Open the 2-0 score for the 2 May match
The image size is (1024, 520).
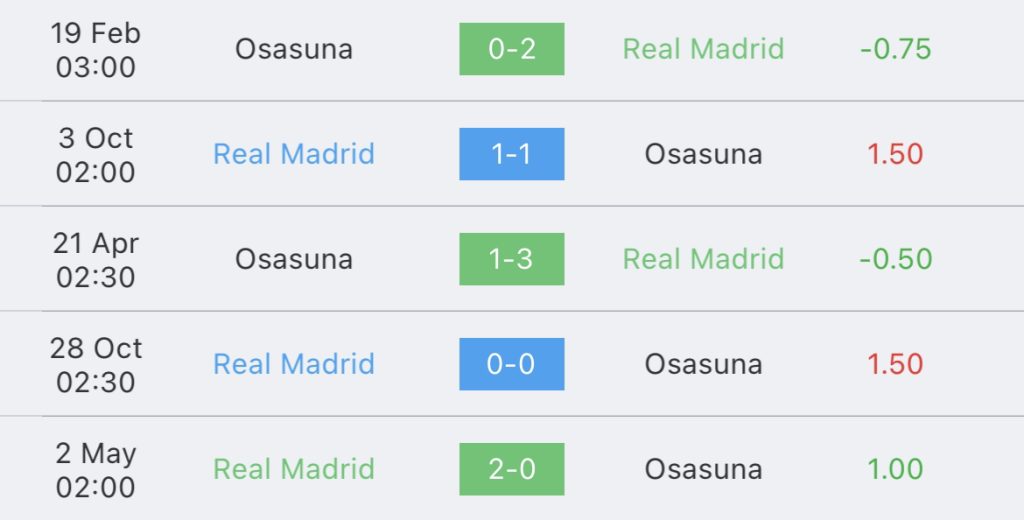[511, 469]
